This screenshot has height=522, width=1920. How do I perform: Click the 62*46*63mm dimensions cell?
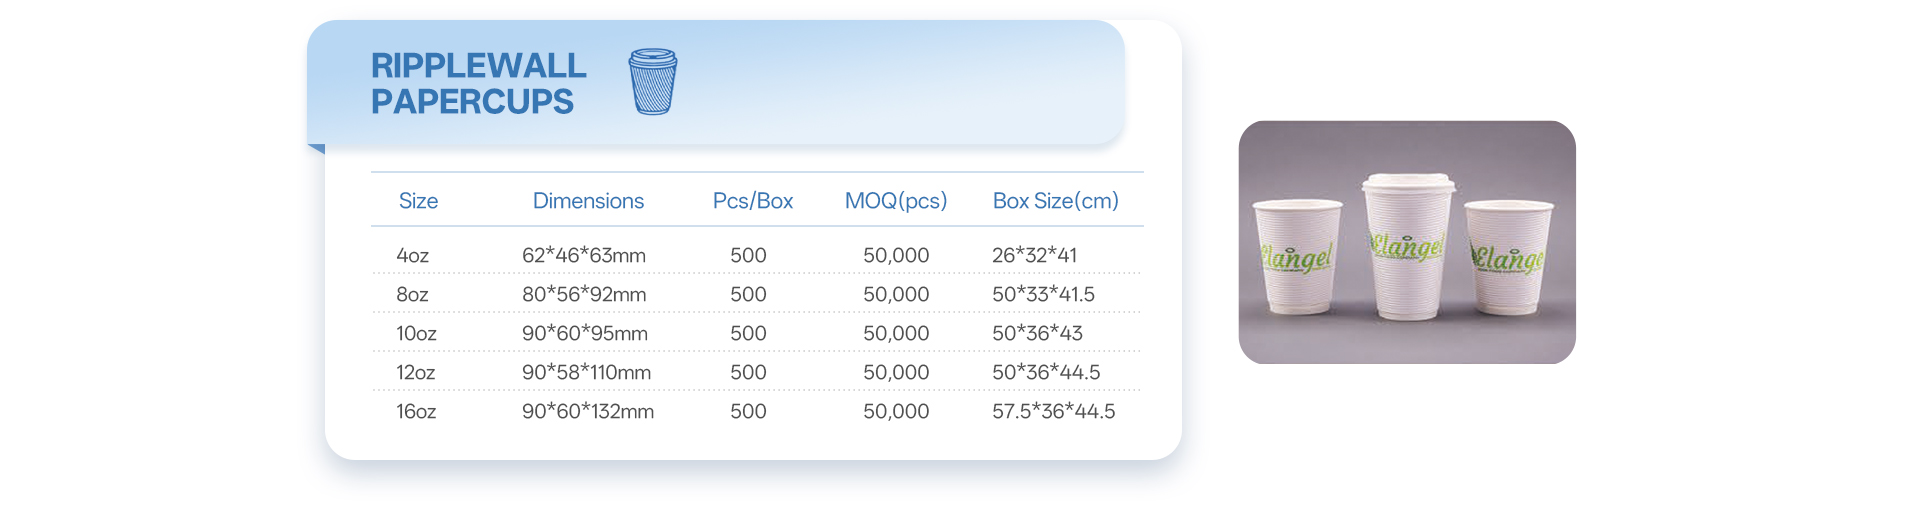point(583,255)
